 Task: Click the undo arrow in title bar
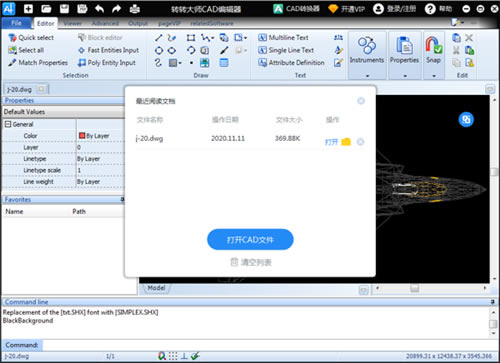[99, 9]
